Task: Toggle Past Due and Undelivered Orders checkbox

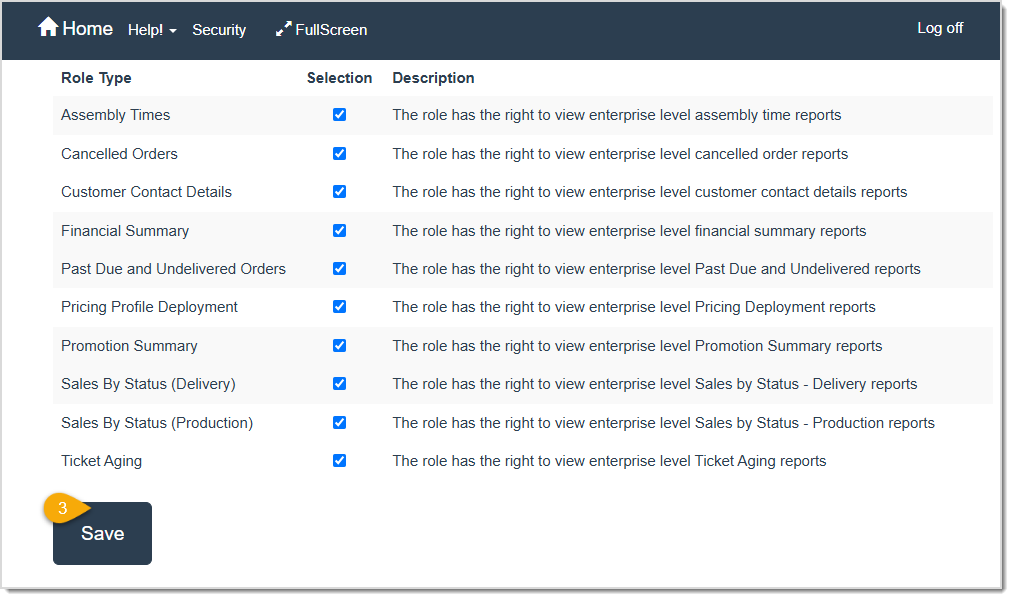Action: click(339, 269)
